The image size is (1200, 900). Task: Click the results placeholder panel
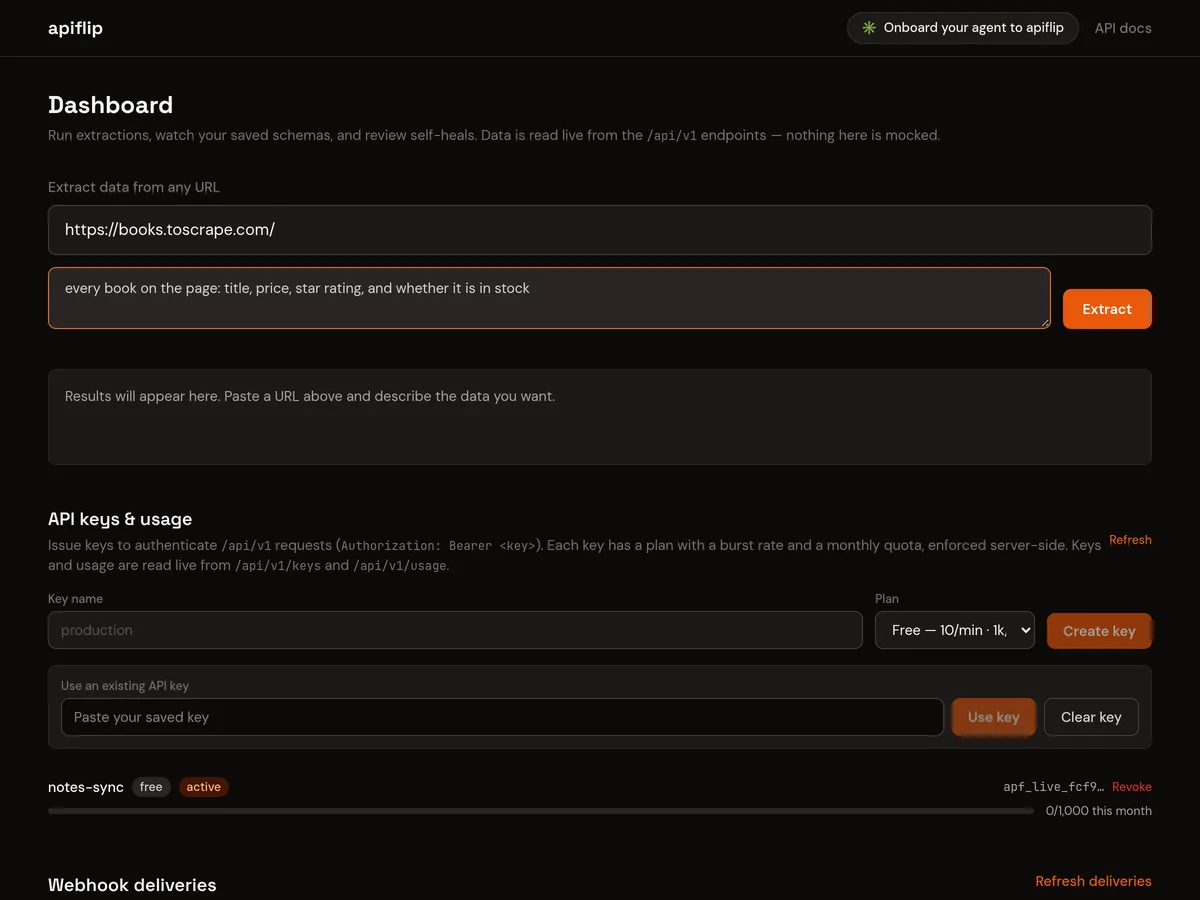tap(600, 417)
